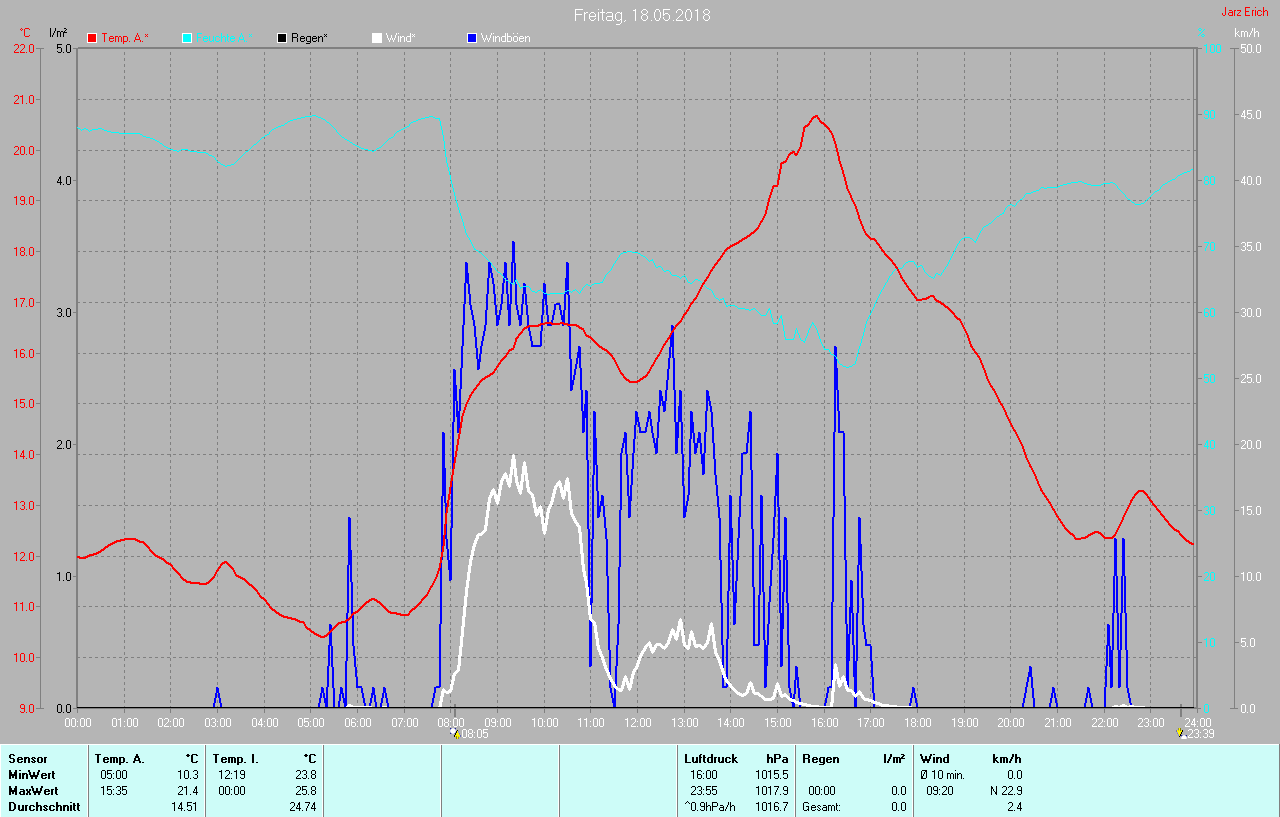The height and width of the screenshot is (817, 1280).
Task: Click the km/h axis unit label
Action: [1246, 33]
